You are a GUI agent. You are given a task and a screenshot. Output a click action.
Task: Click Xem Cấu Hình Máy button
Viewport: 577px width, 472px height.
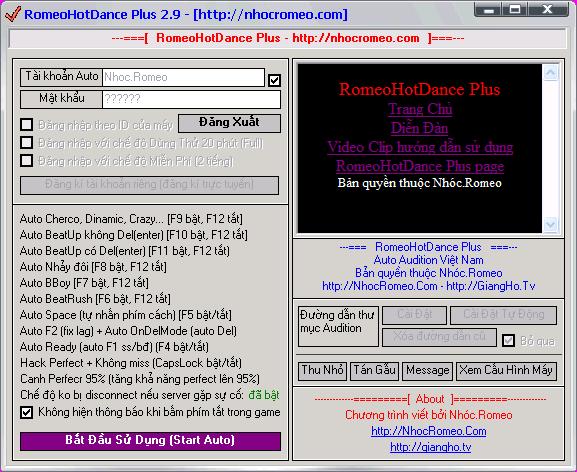pyautogui.click(x=506, y=371)
